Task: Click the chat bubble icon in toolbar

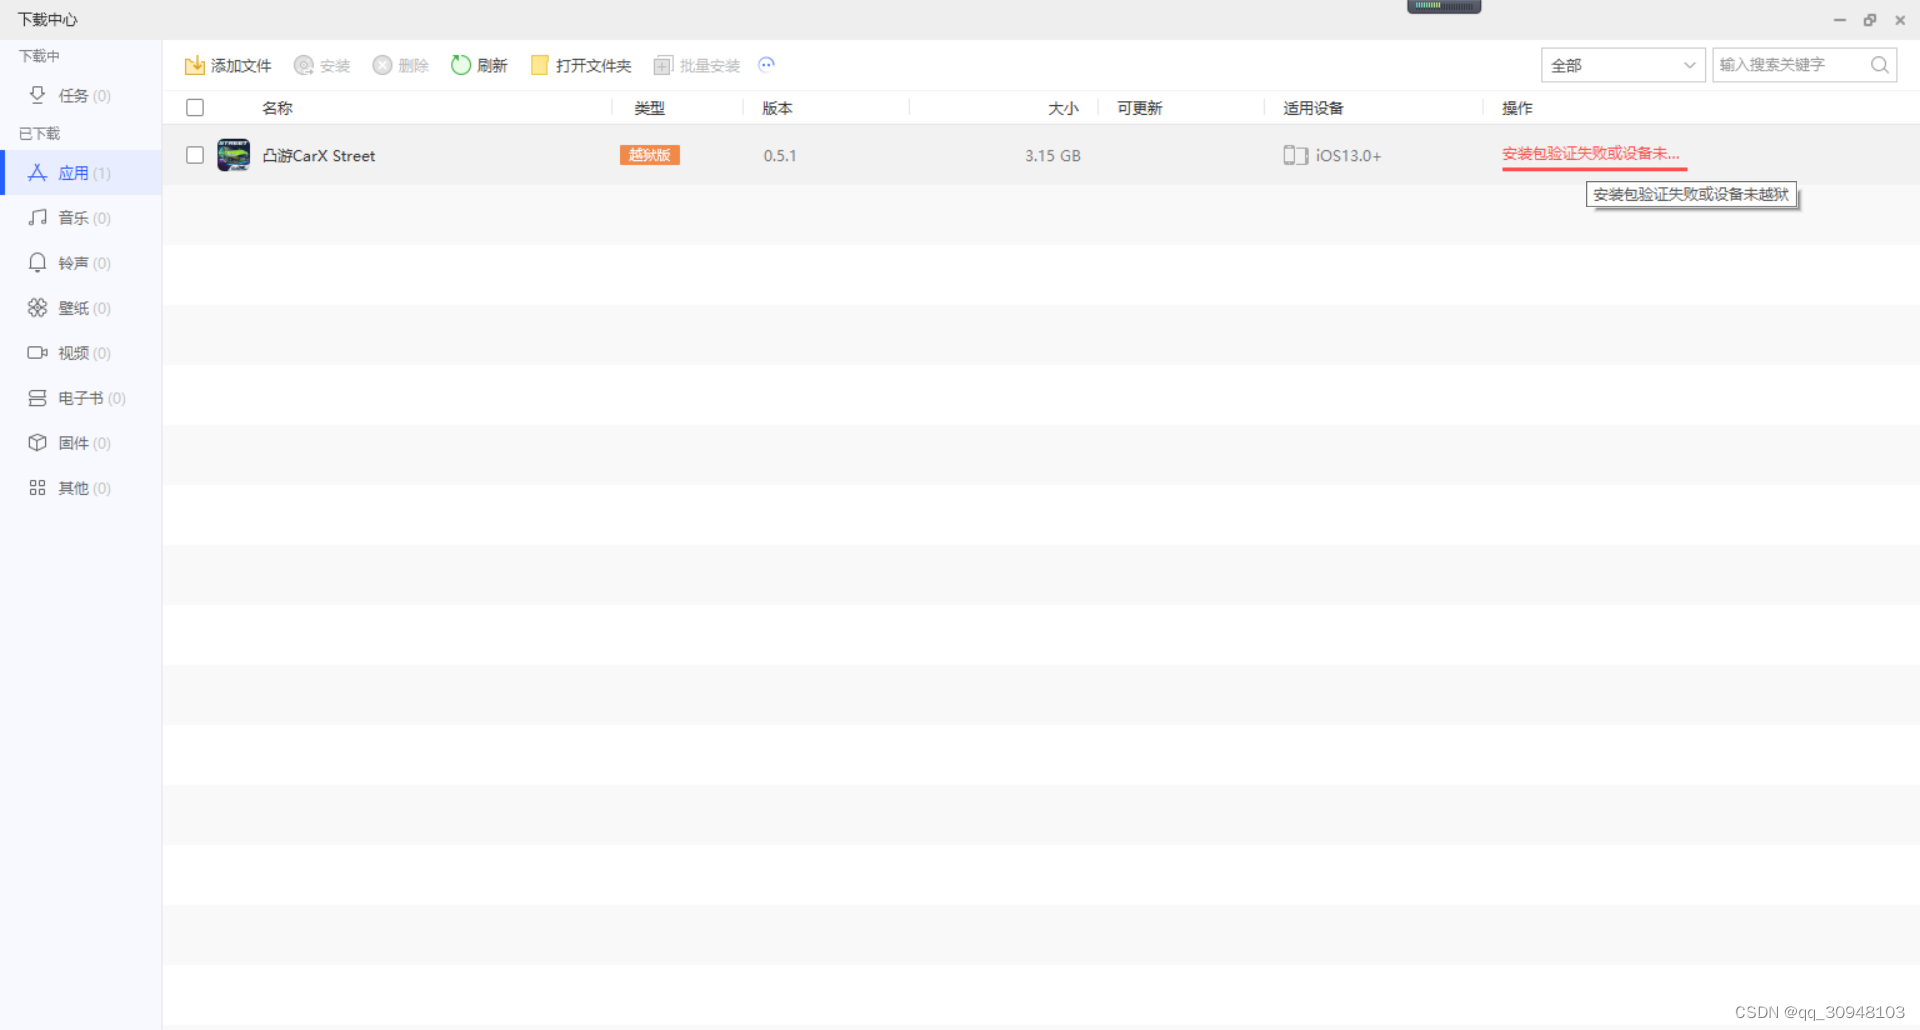Action: click(x=767, y=65)
